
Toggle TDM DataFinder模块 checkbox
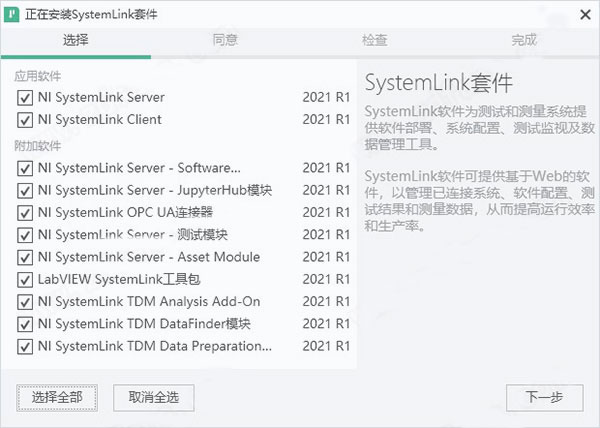click(25, 324)
